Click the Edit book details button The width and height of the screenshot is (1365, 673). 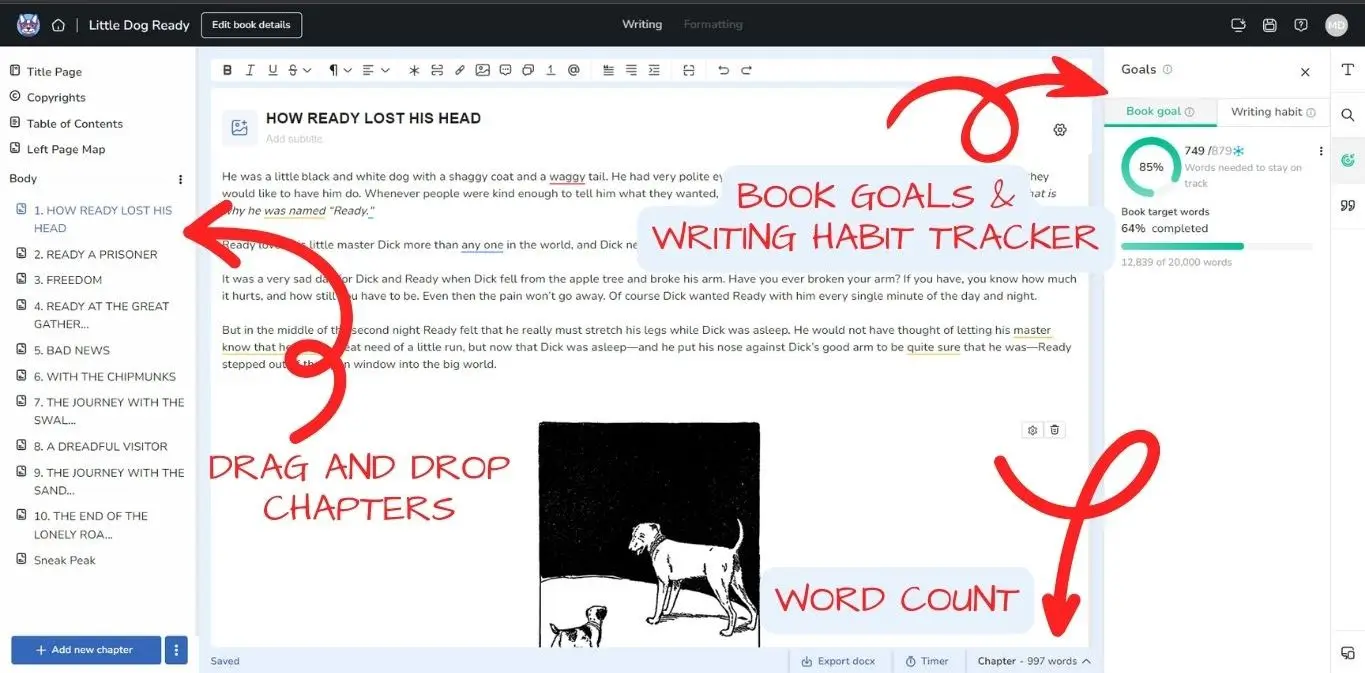click(x=251, y=25)
